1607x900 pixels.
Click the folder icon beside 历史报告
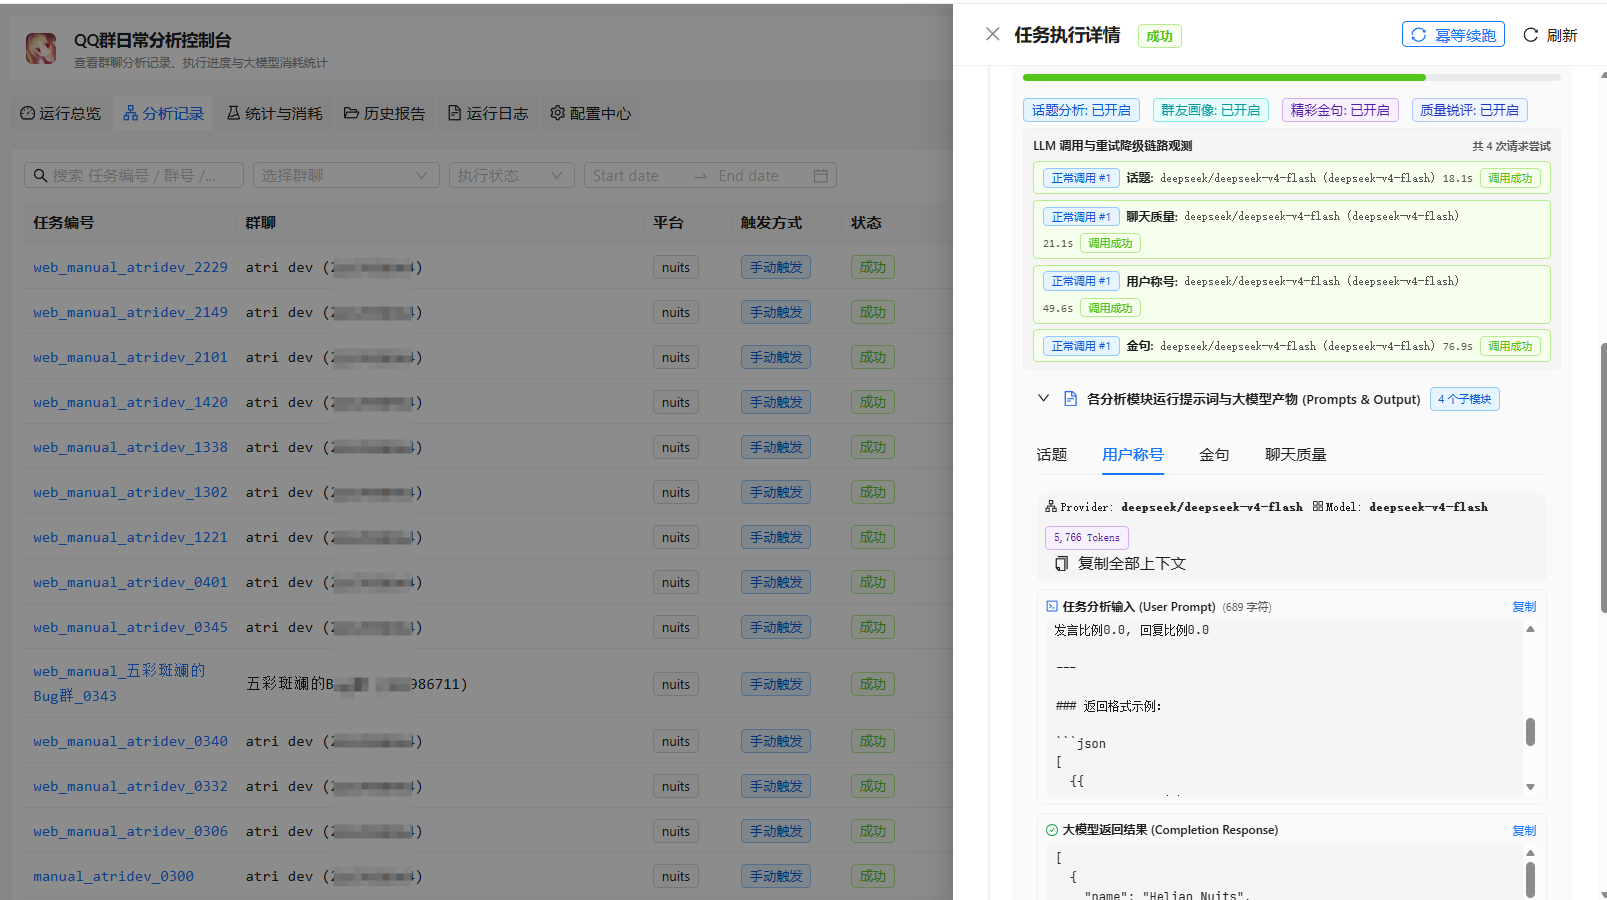[351, 113]
